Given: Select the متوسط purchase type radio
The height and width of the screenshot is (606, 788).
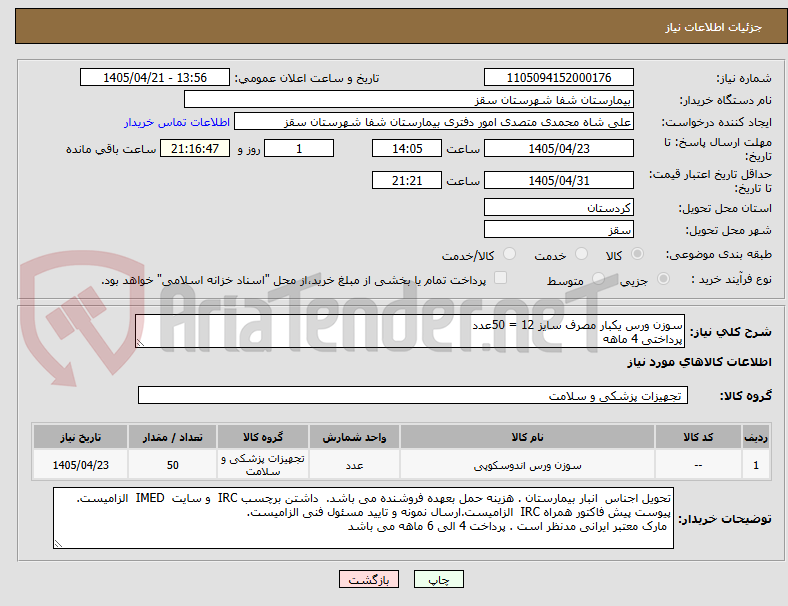Looking at the screenshot, I should [598, 278].
